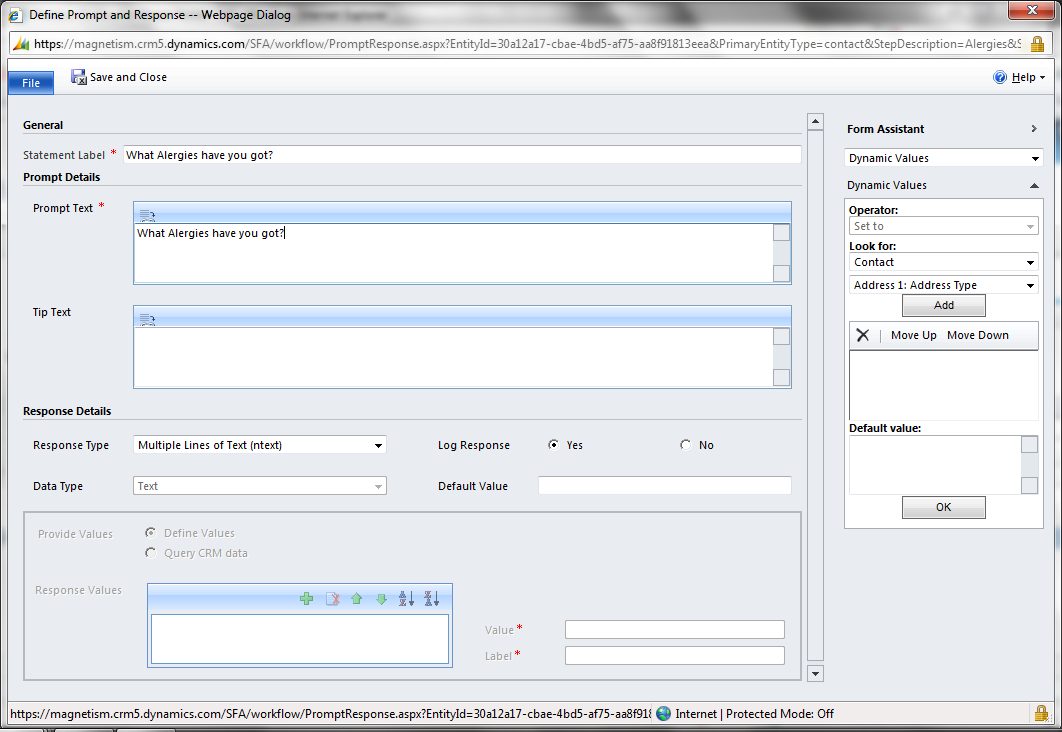This screenshot has height=732, width=1062.
Task: Click the X delete icon in Form Assistant
Action: click(863, 335)
